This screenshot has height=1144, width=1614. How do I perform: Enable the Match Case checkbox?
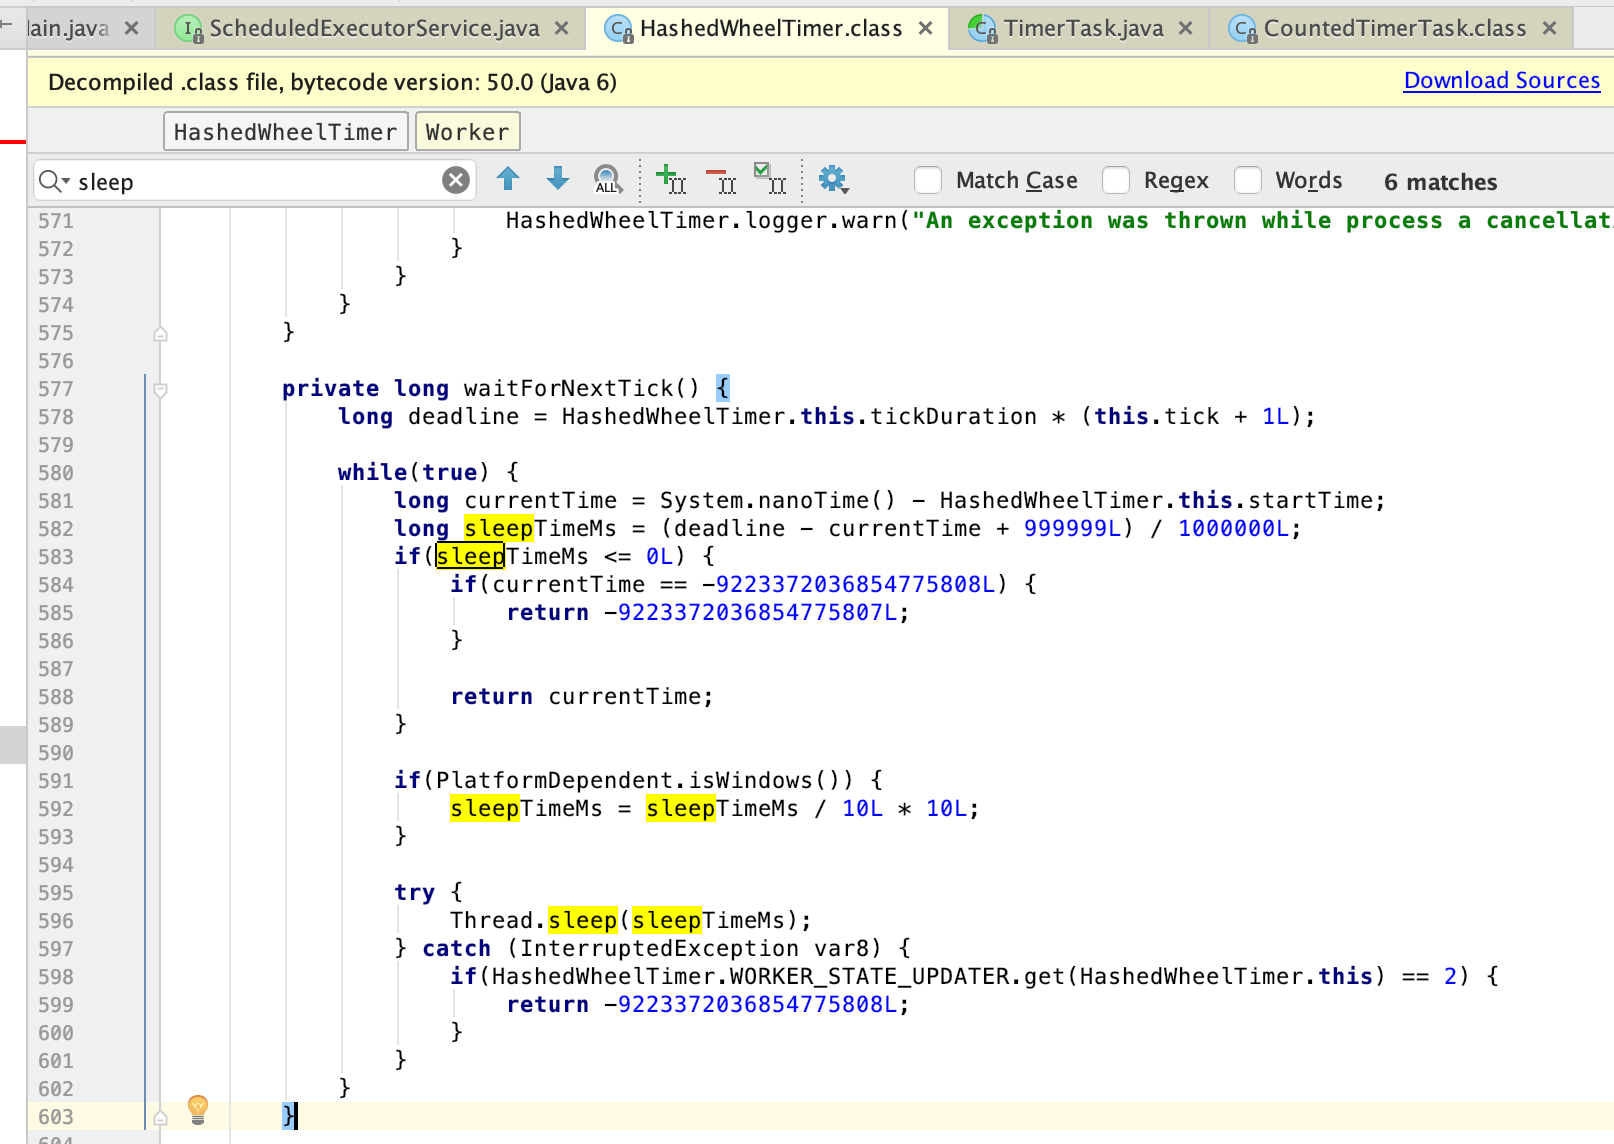pyautogui.click(x=928, y=180)
